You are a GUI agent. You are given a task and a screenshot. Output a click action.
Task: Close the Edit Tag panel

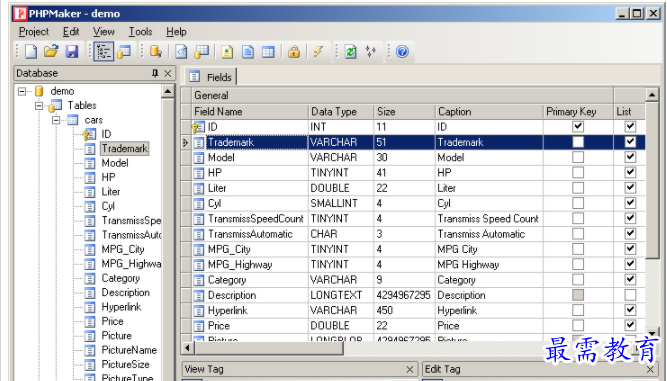coord(650,369)
